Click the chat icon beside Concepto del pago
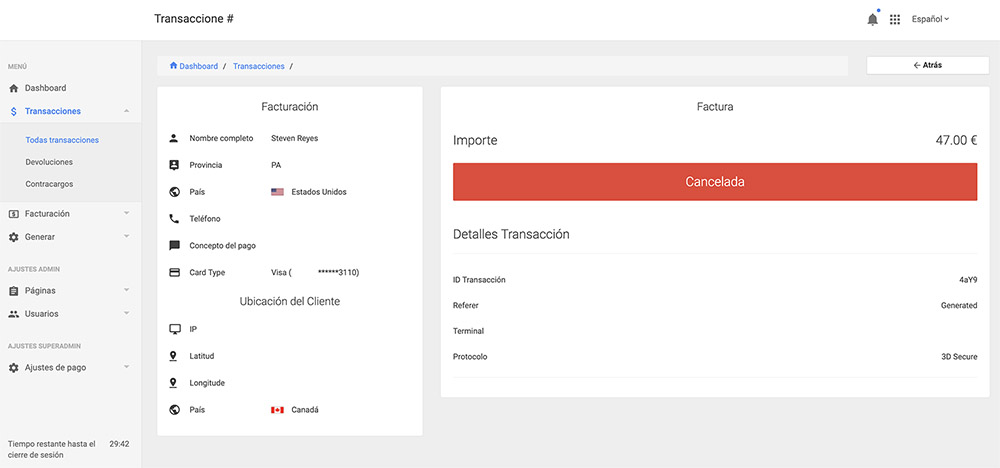This screenshot has height=468, width=1000. (x=174, y=245)
